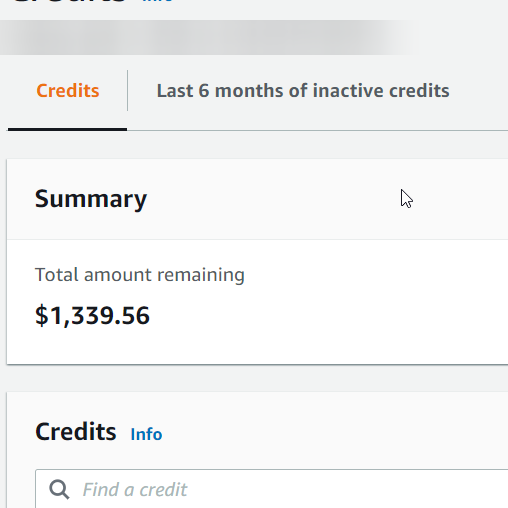The height and width of the screenshot is (508, 508).
Task: Open Last 6 months of inactive credits tab
Action: [x=303, y=91]
